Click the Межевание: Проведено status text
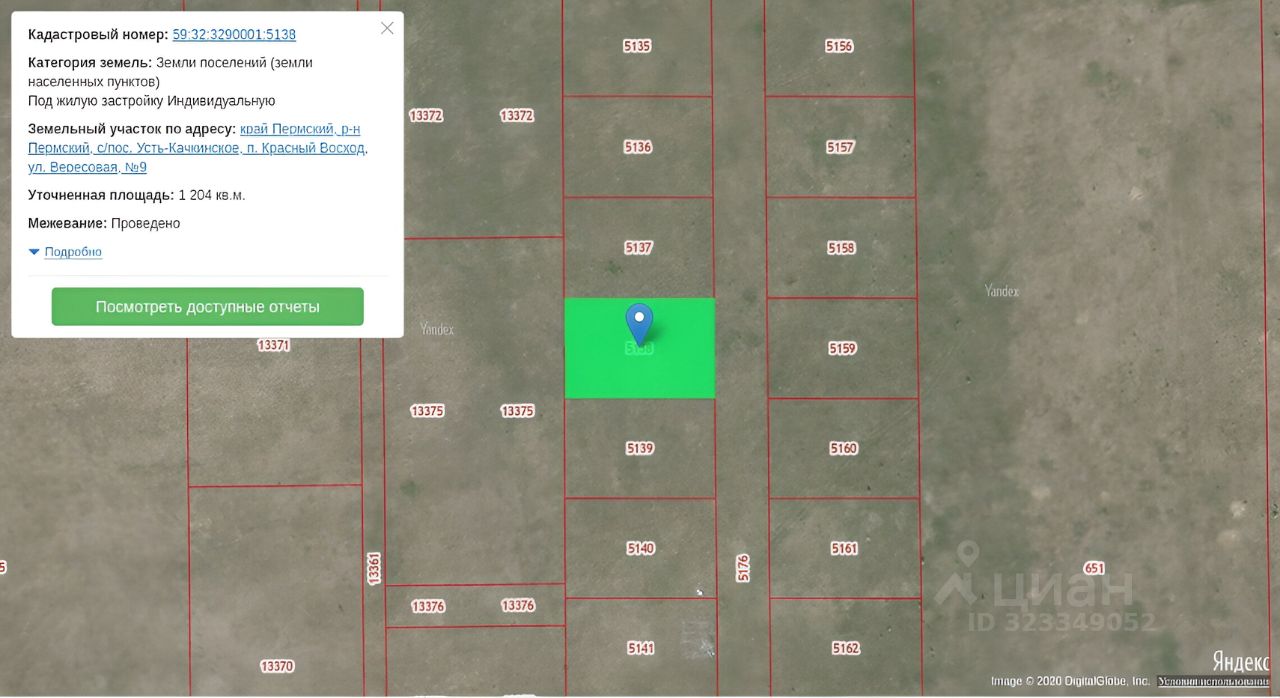The height and width of the screenshot is (698, 1280). 104,223
